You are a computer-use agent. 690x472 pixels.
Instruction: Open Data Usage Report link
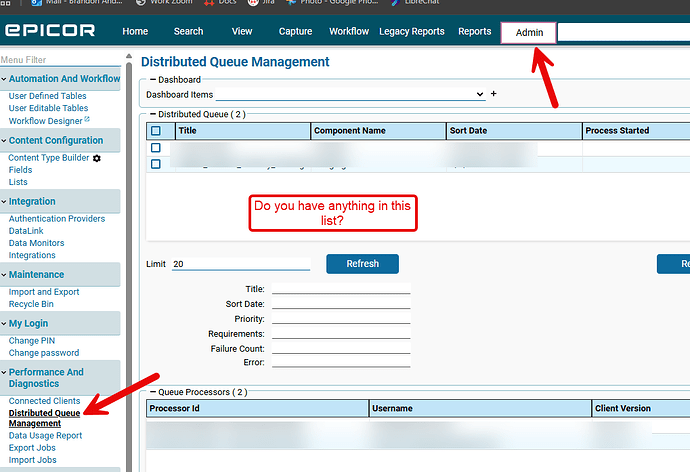tap(45, 436)
